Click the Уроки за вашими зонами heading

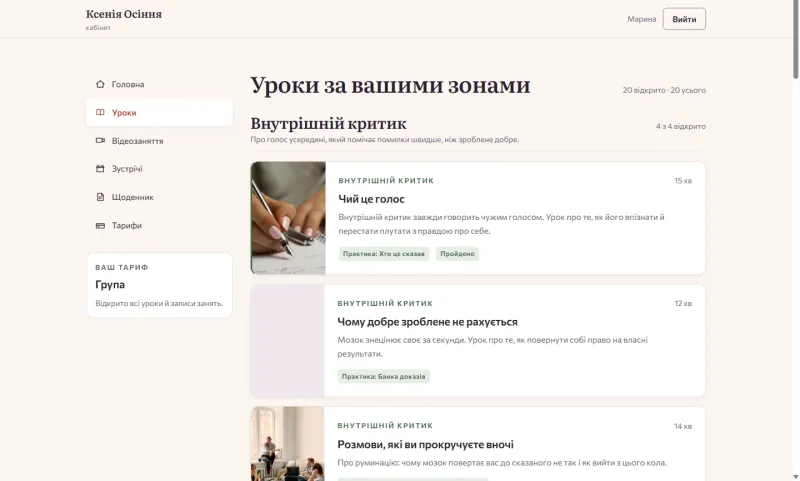coord(390,85)
